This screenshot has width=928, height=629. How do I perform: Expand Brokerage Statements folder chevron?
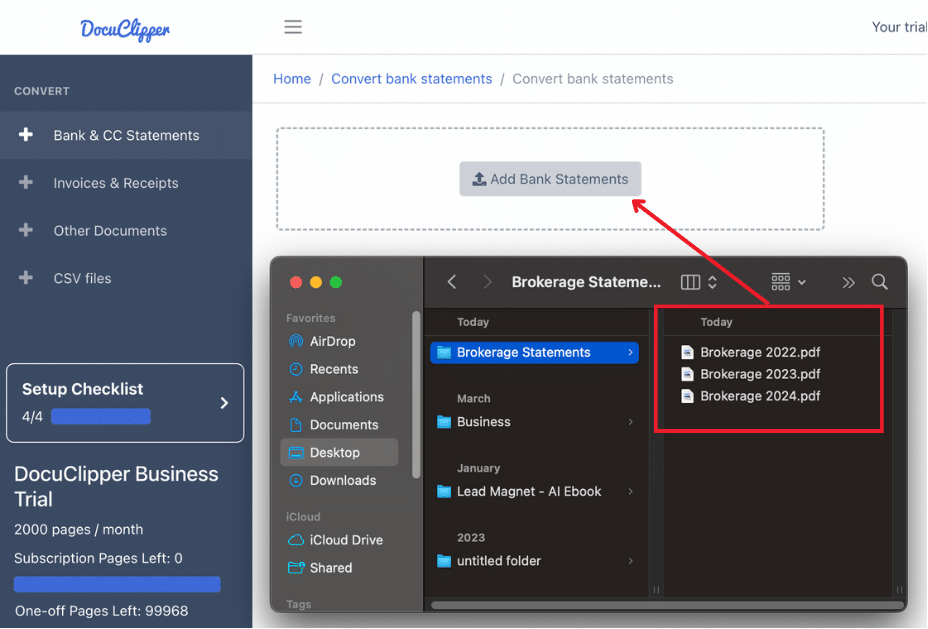tap(630, 353)
